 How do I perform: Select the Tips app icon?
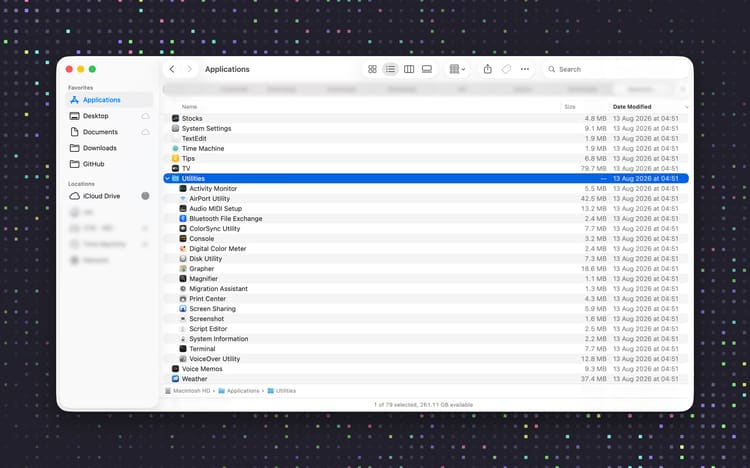[x=175, y=158]
